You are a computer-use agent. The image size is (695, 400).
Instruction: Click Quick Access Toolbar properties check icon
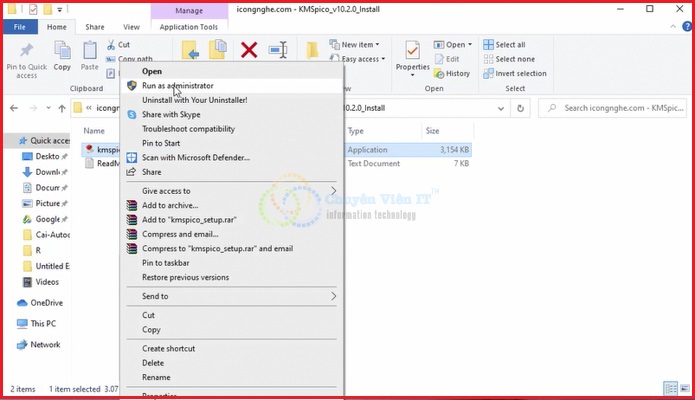tap(32, 9)
